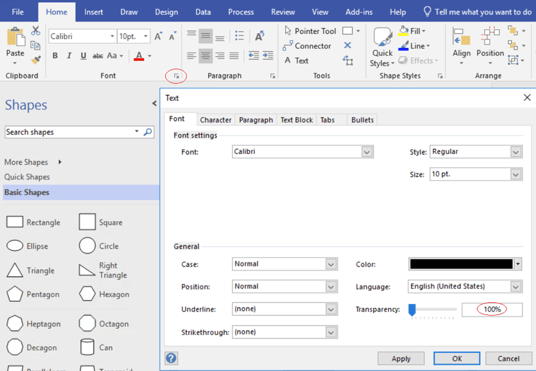The image size is (536, 371).
Task: Click the Transparency slider handle
Action: coord(412,309)
